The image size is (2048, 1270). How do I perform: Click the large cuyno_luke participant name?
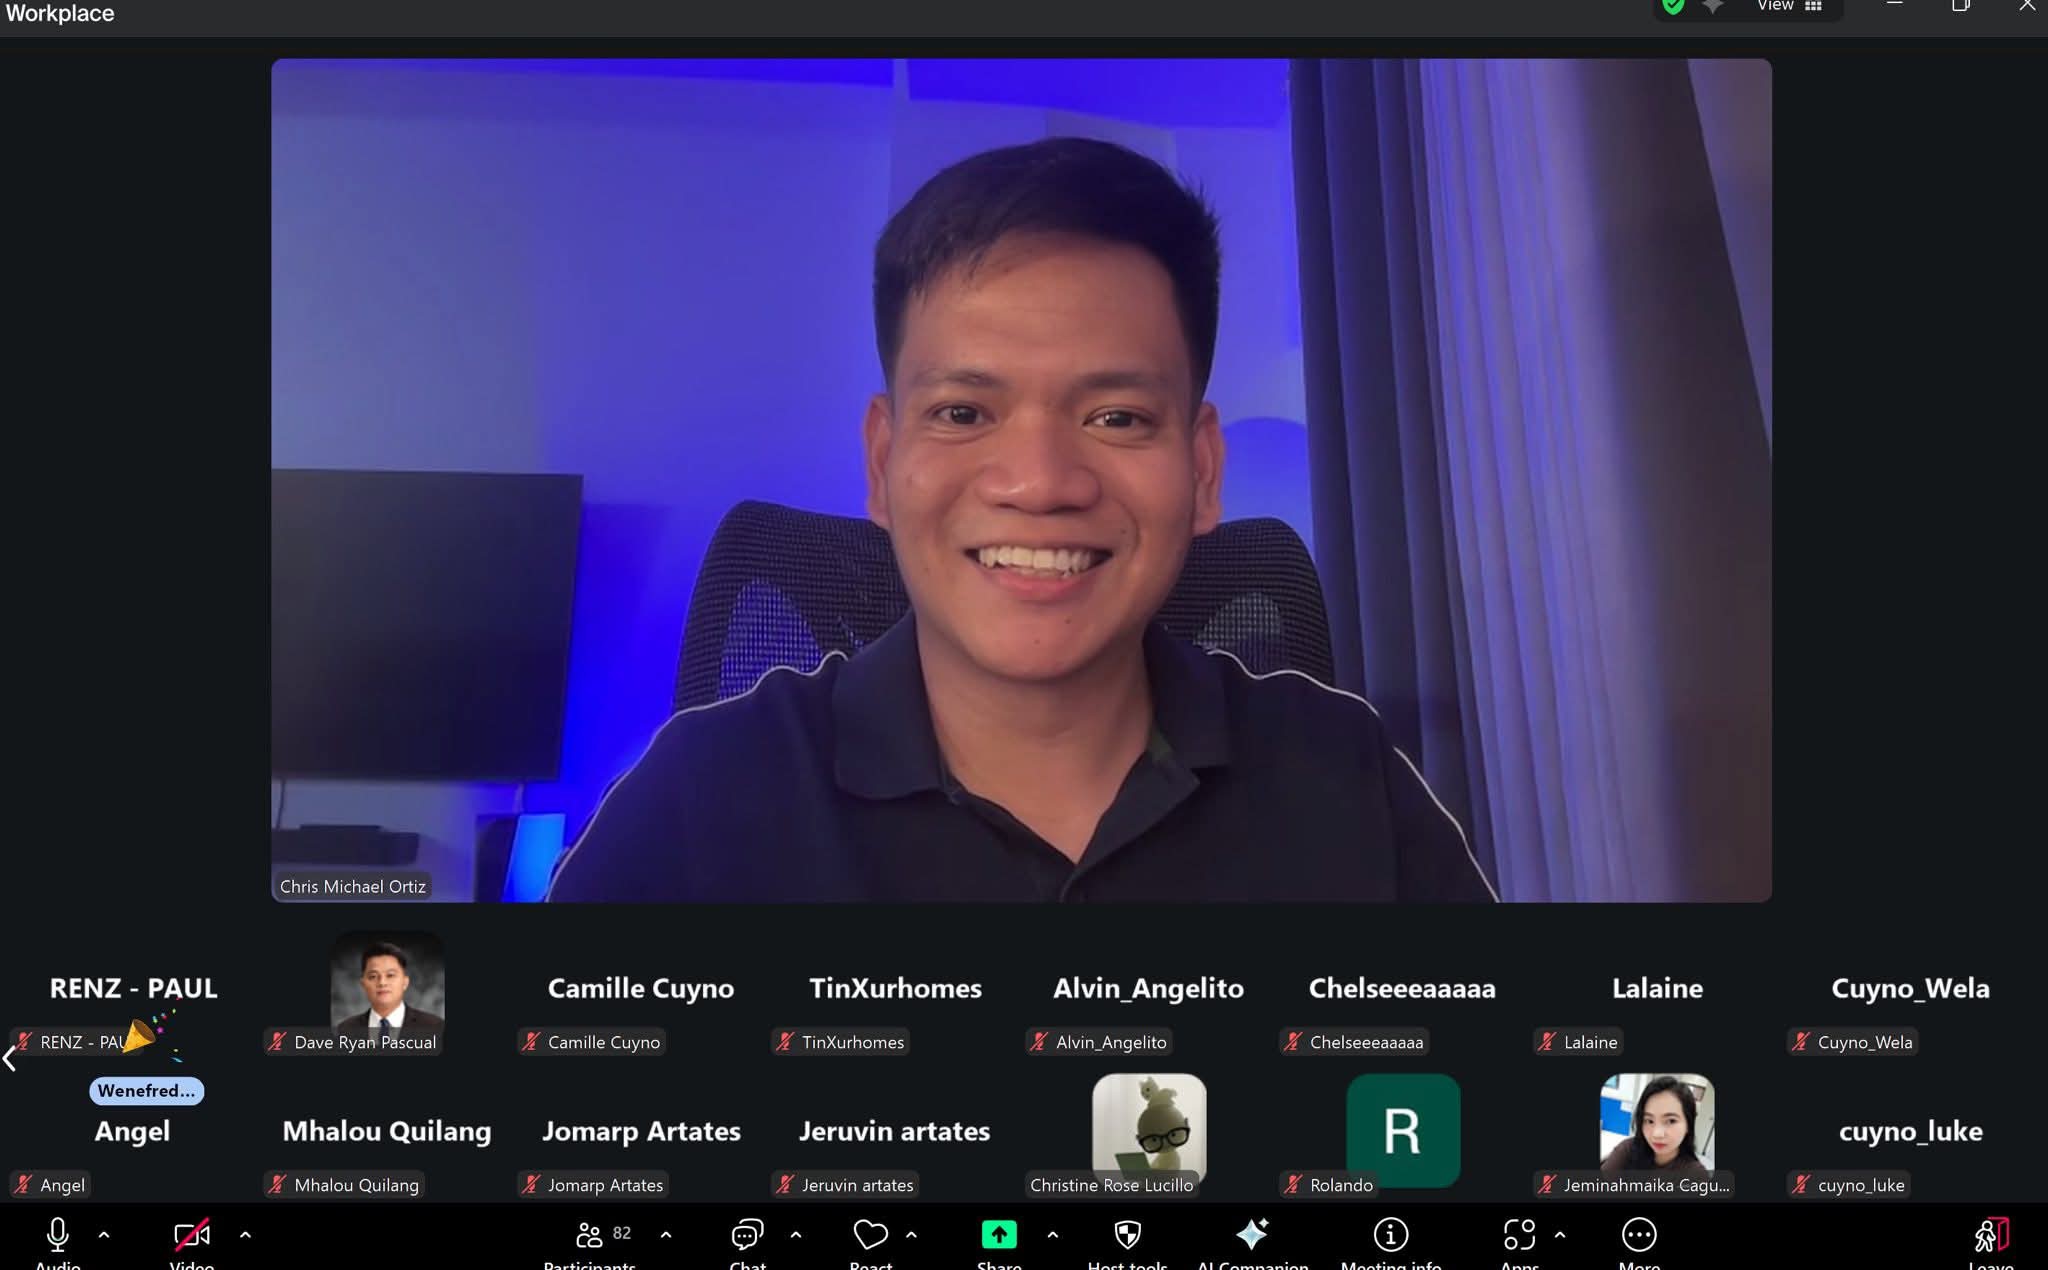1910,1131
